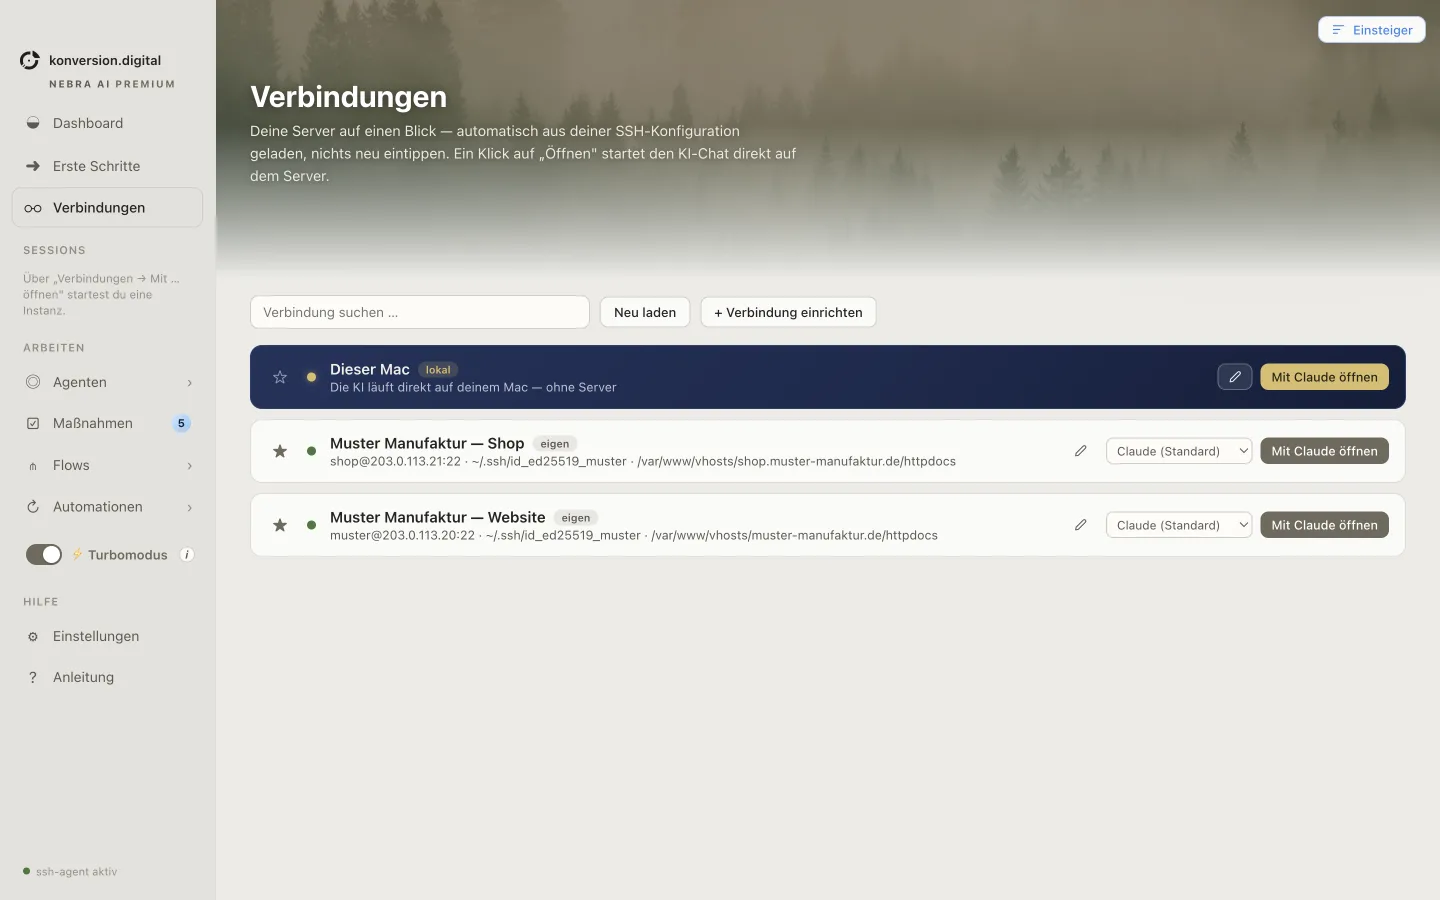Expand the Automationen chevron

pos(189,508)
